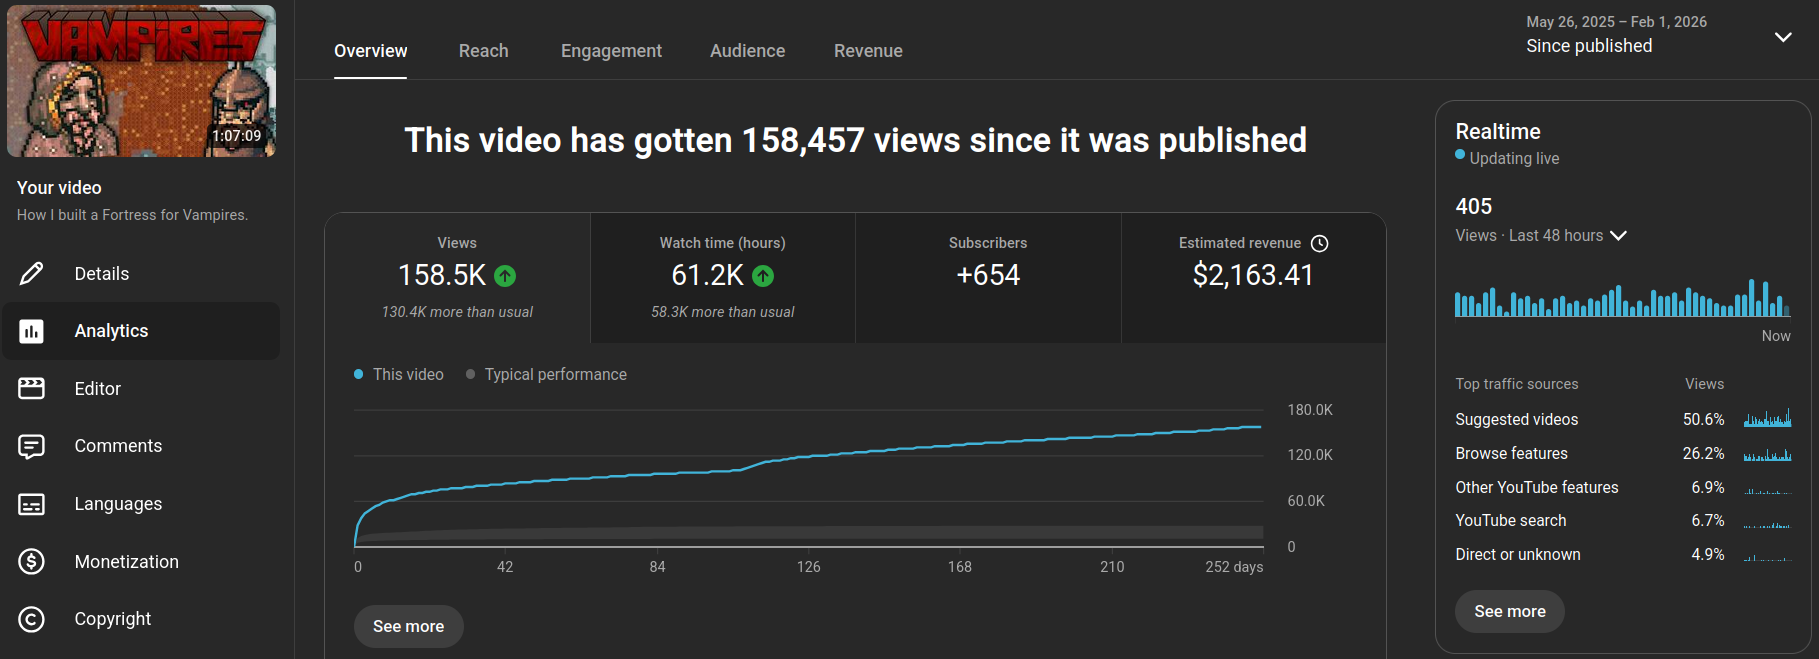Click See more in Realtime panel
The height and width of the screenshot is (659, 1819).
[x=1509, y=611]
